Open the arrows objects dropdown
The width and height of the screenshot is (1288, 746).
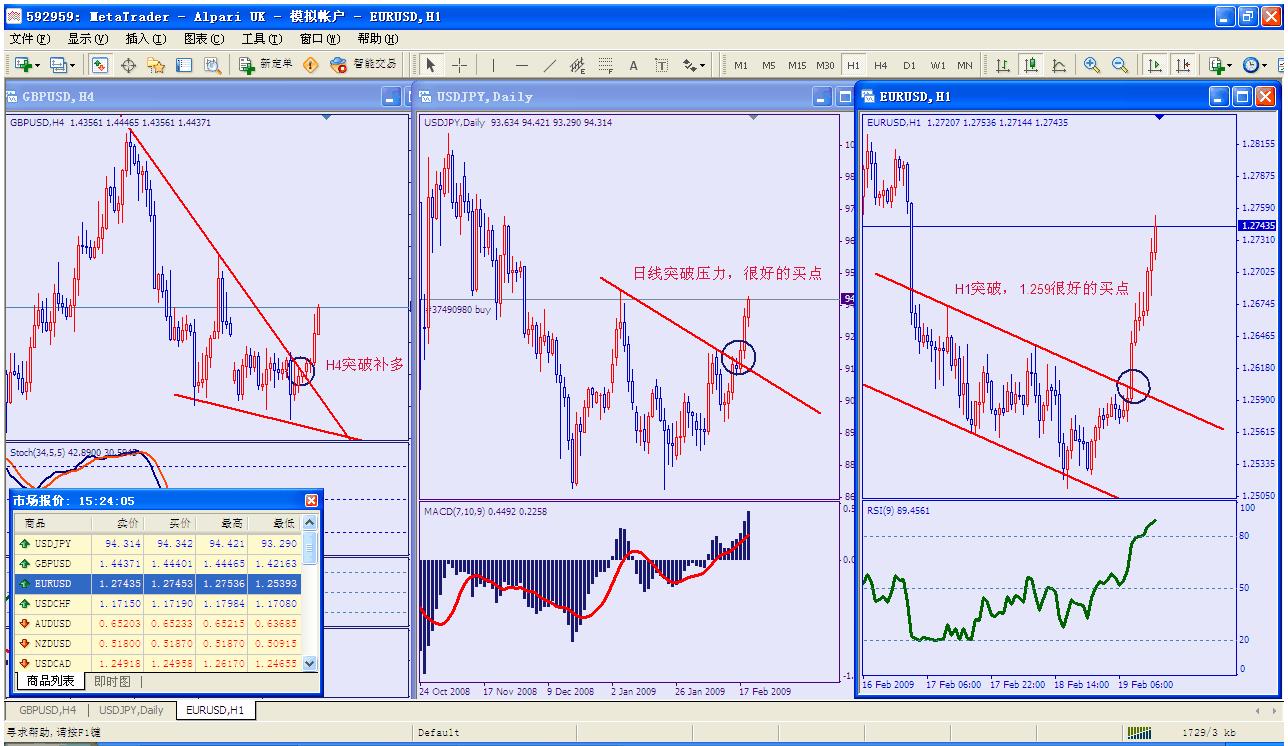pos(694,65)
